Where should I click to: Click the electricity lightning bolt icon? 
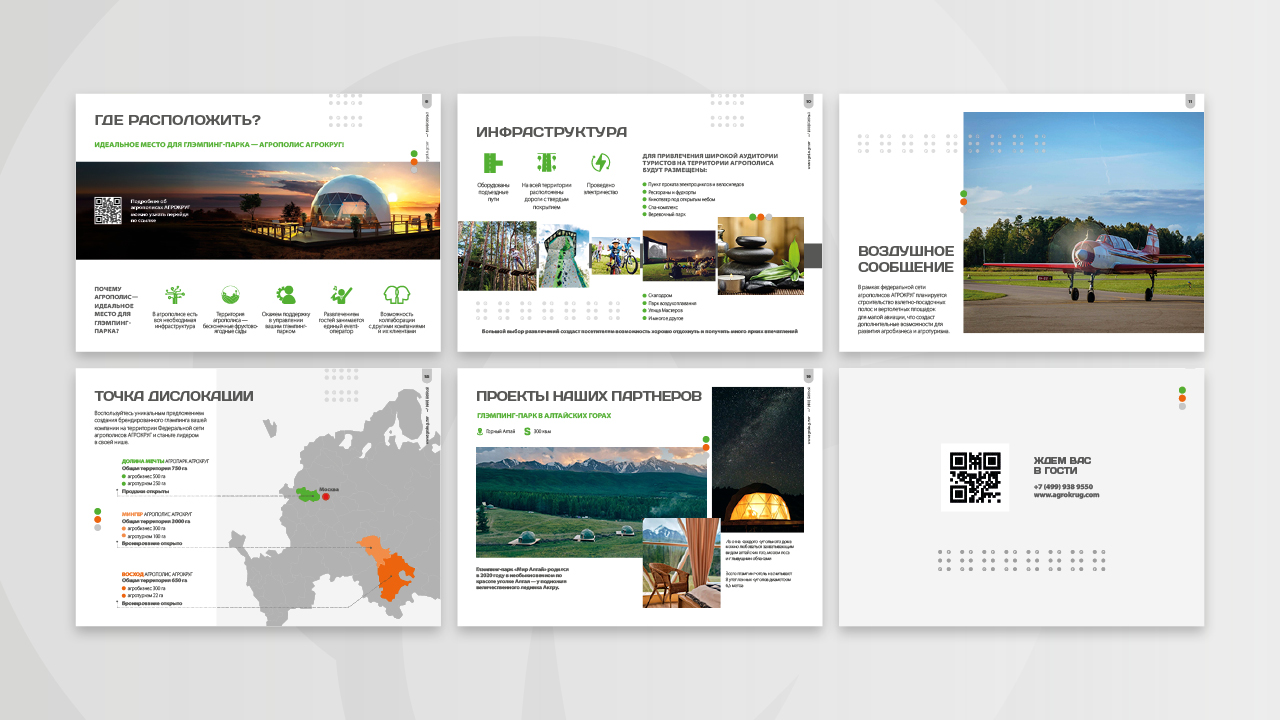(600, 163)
